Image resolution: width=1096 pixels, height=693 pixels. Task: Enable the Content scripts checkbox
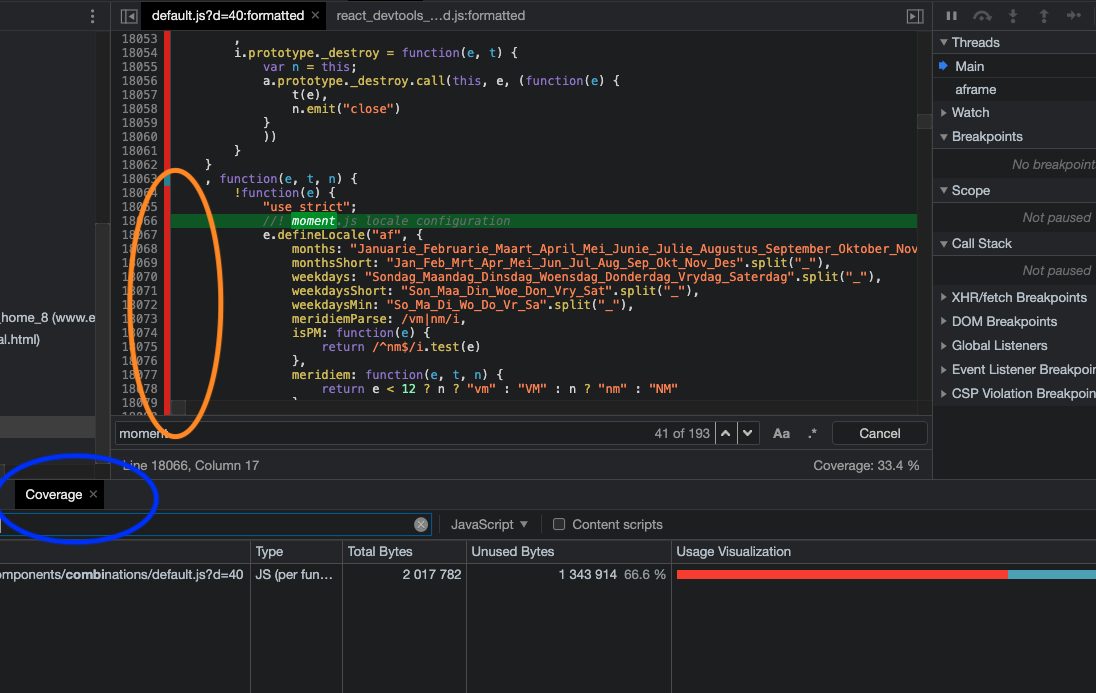click(x=559, y=524)
